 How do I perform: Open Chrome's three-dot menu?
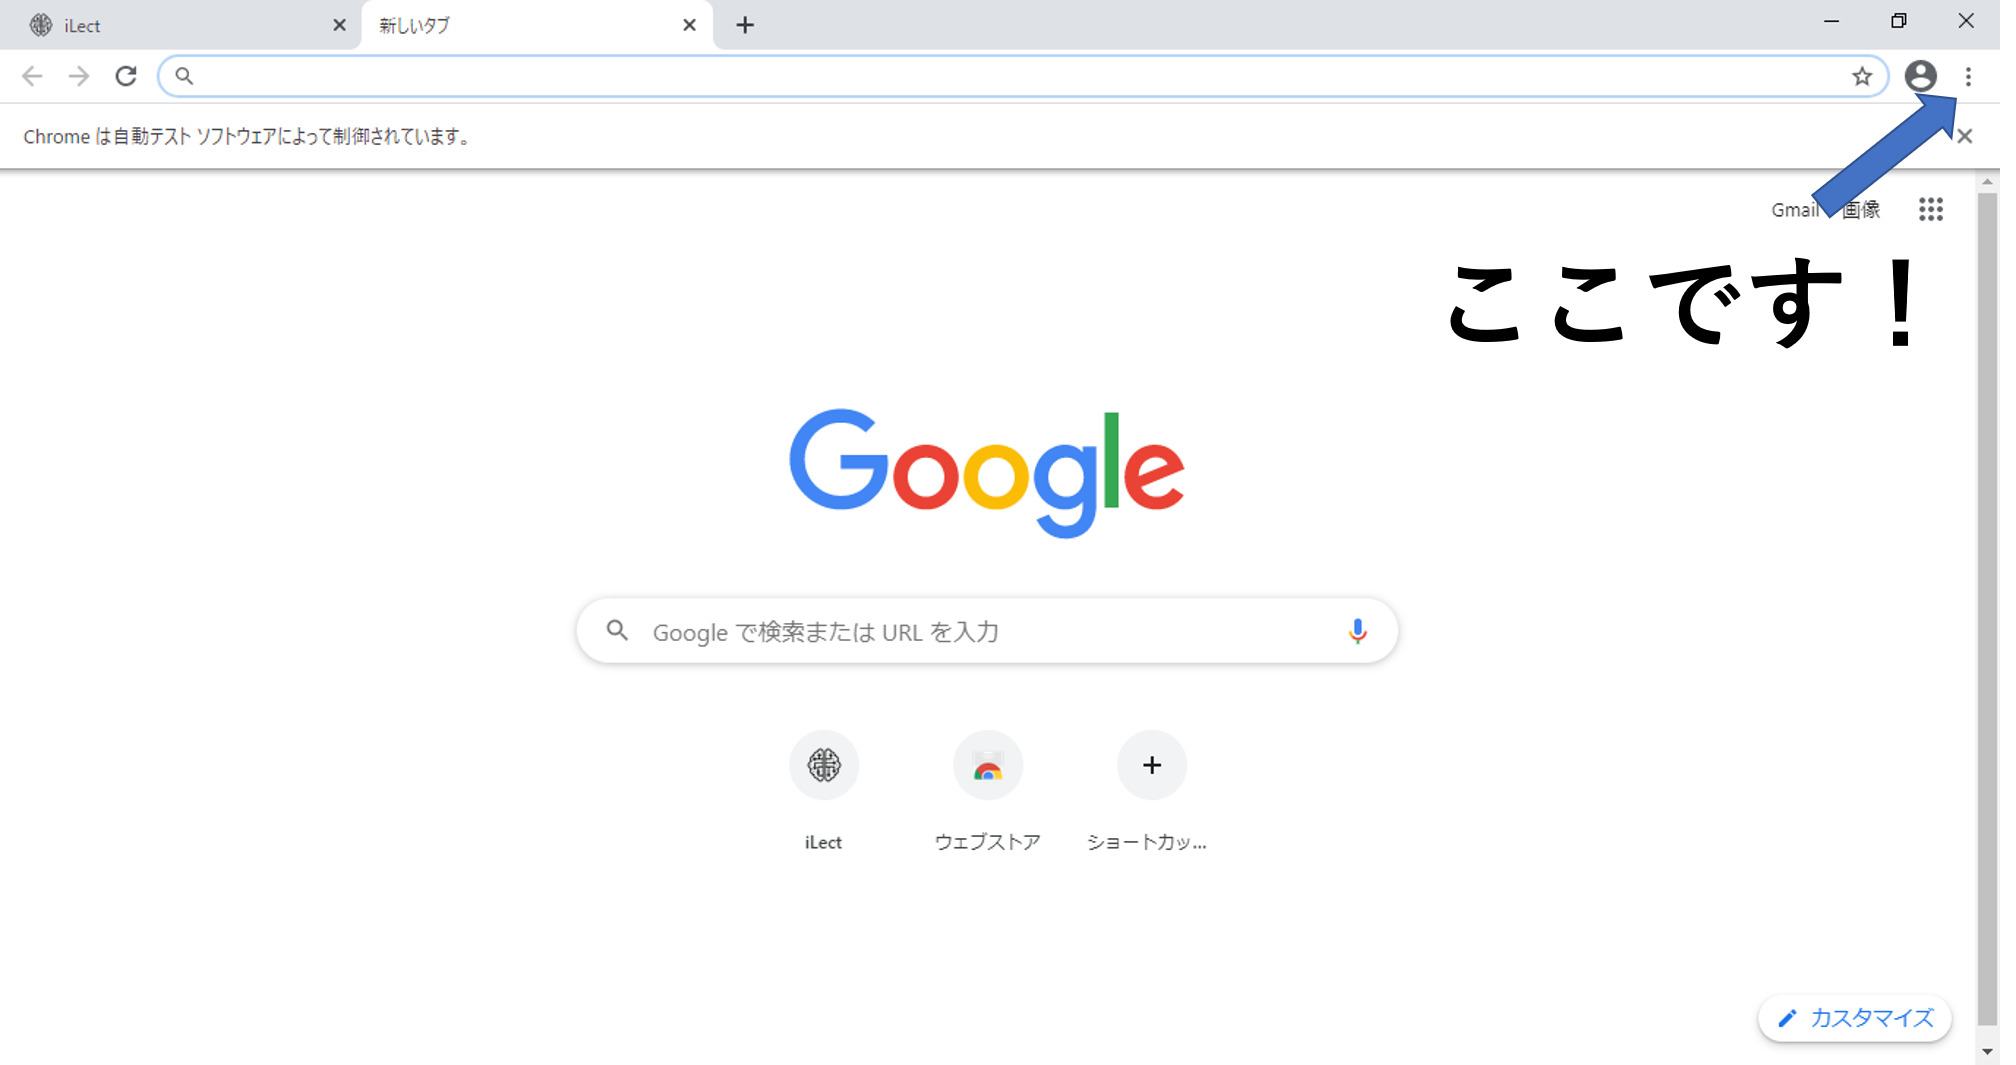1968,76
